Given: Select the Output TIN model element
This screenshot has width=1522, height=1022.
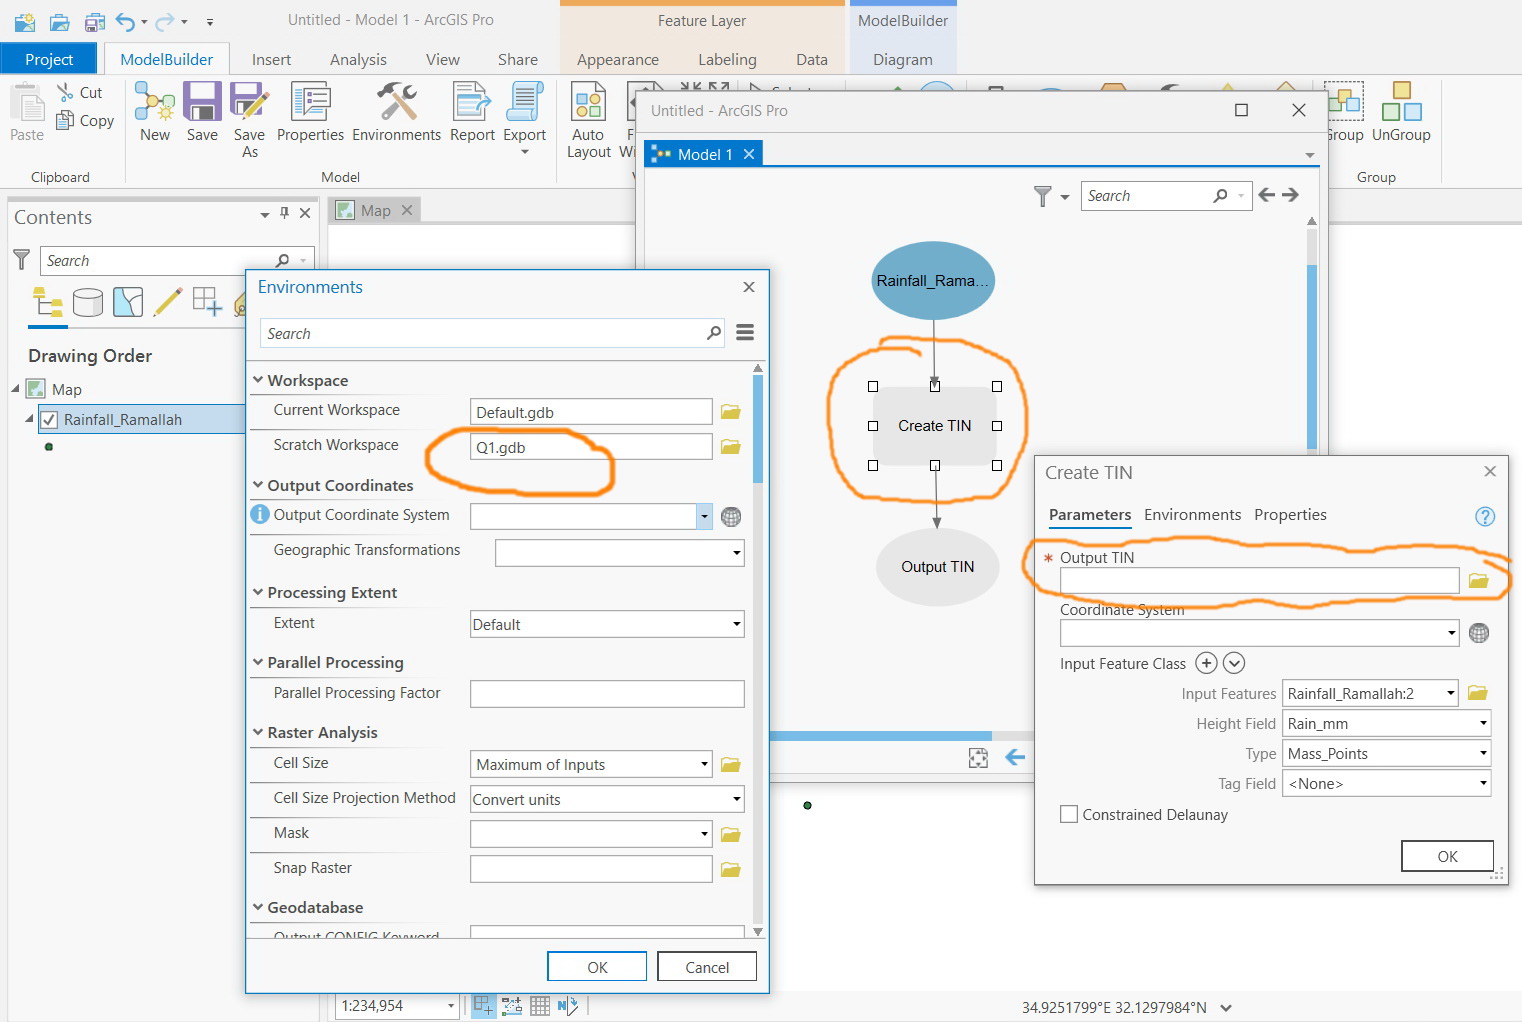Looking at the screenshot, I should click(x=937, y=567).
